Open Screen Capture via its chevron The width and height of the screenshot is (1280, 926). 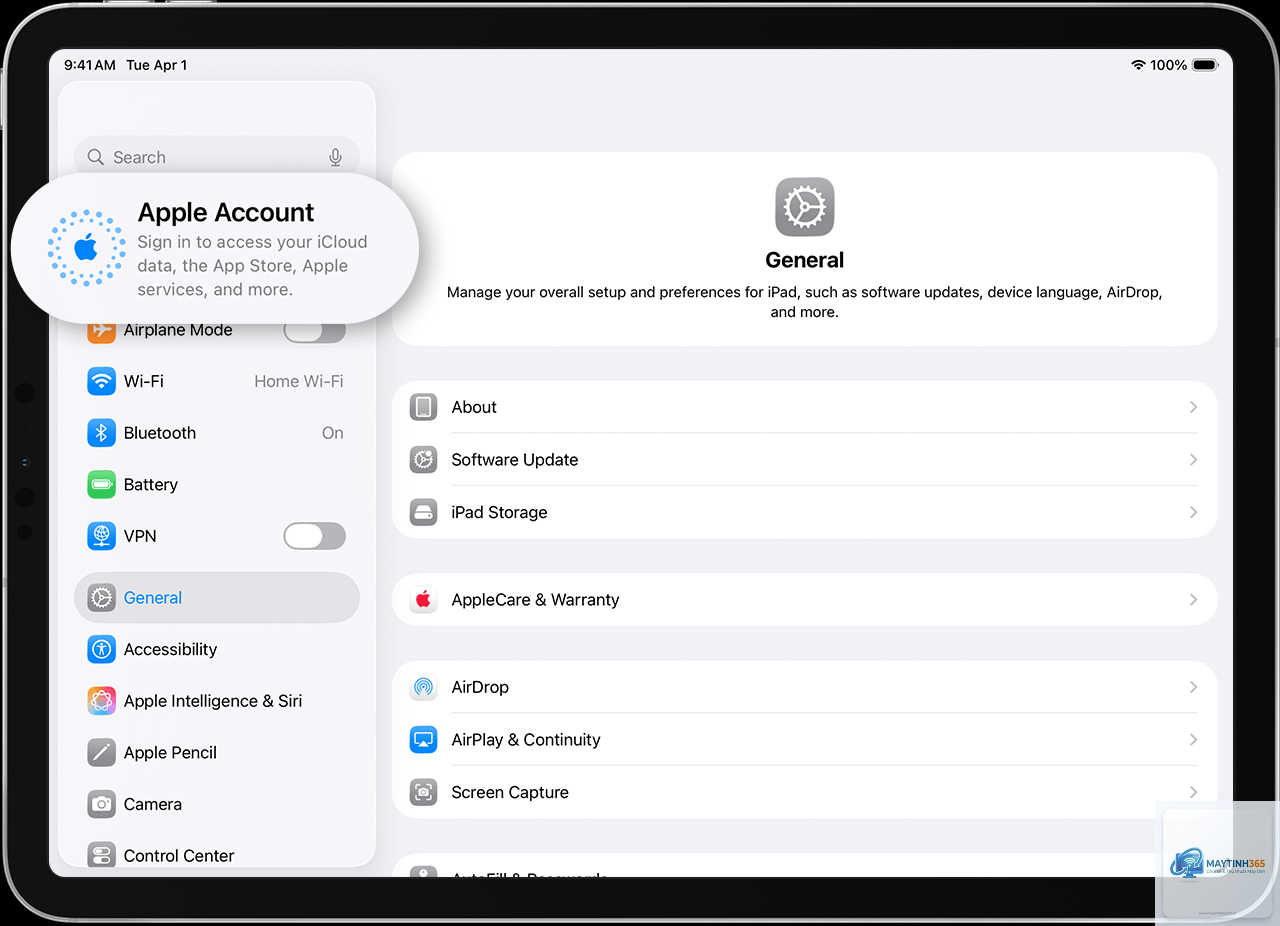pyautogui.click(x=1193, y=792)
